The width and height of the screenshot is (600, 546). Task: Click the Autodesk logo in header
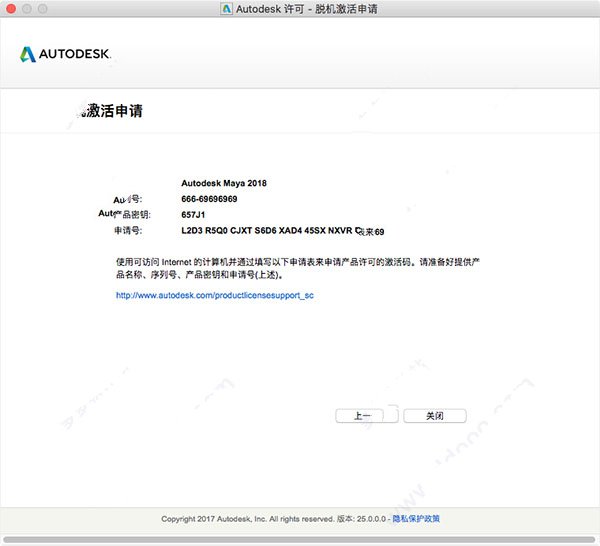[x=65, y=54]
